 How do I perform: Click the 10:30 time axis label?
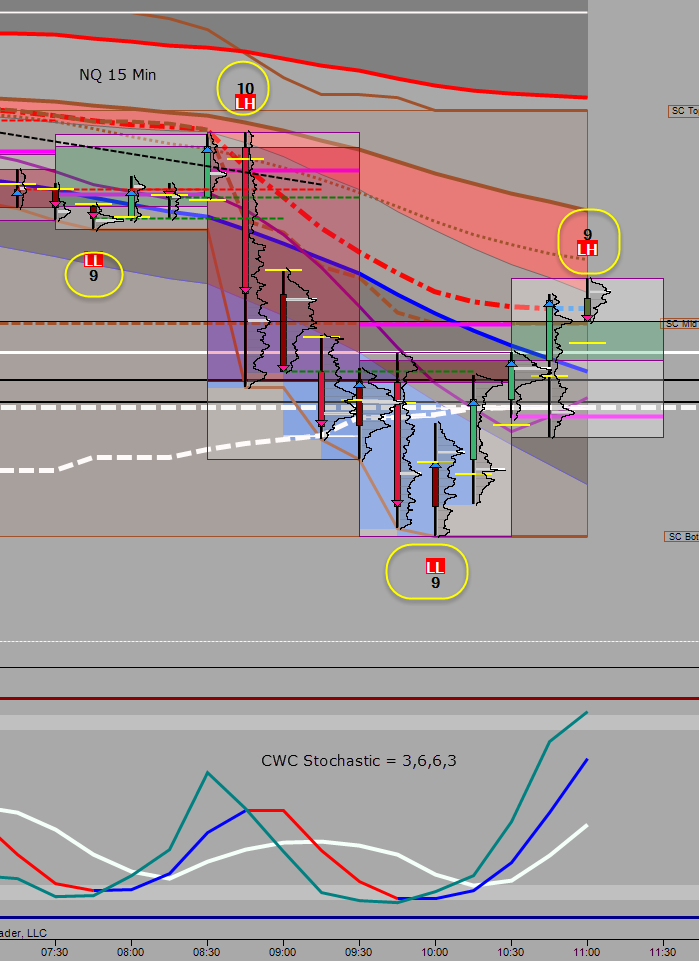coord(510,952)
